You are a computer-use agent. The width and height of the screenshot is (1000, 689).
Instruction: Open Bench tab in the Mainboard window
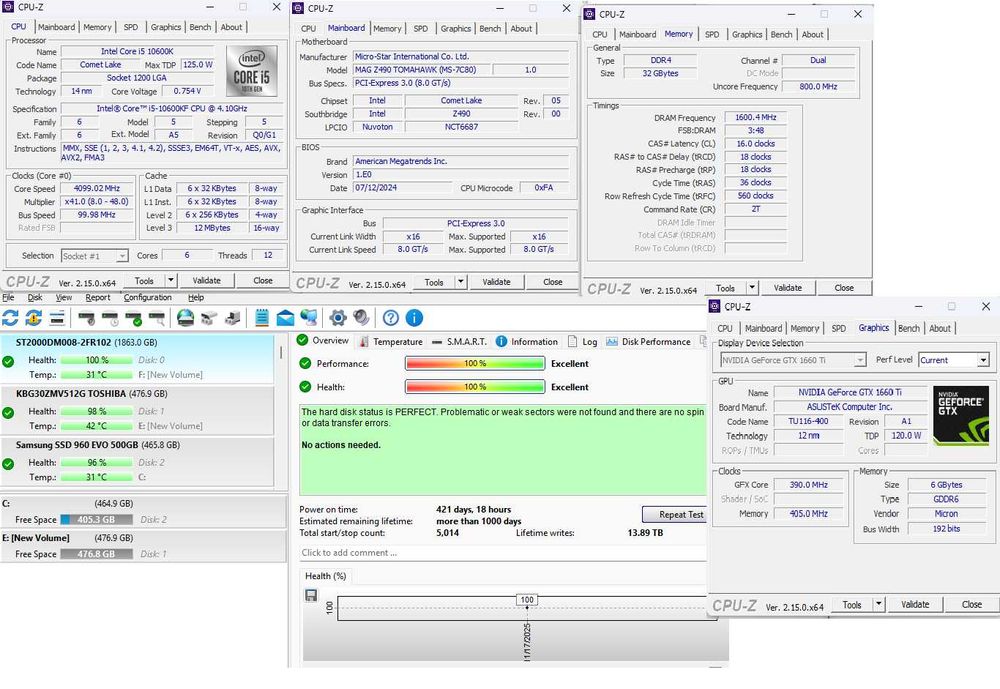point(490,28)
